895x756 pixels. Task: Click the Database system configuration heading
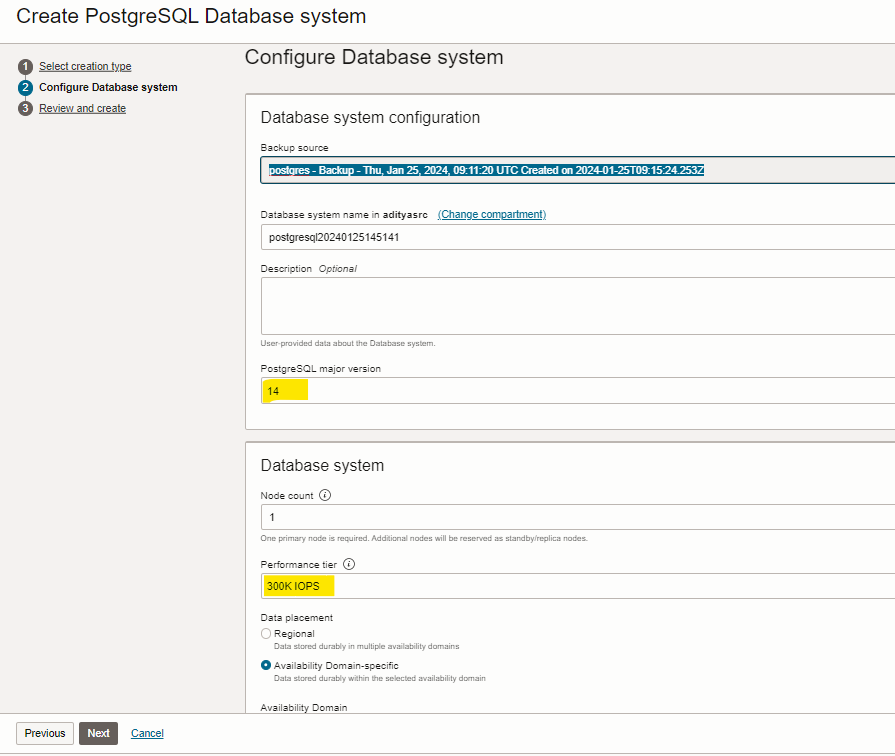tap(370, 118)
